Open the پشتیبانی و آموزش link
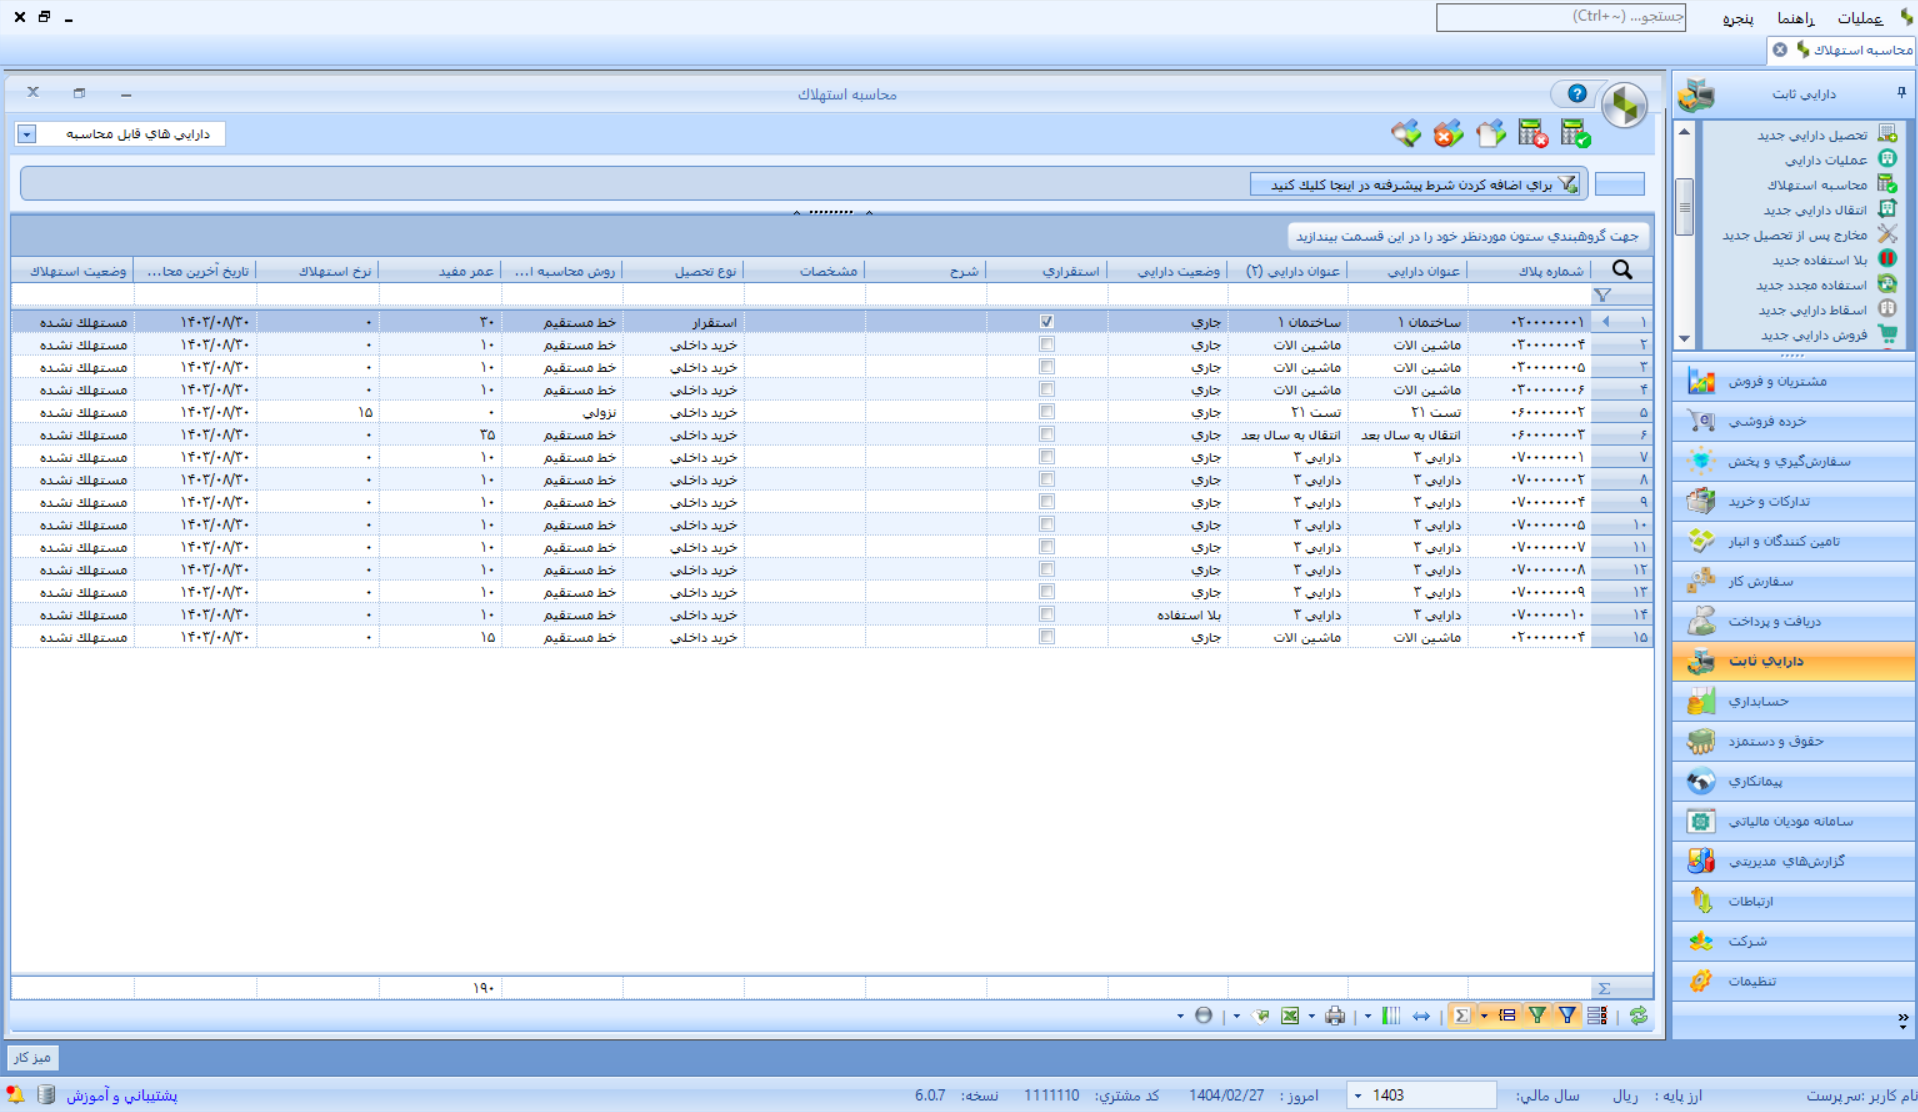Viewport: 1918px width, 1112px height. 122,1096
